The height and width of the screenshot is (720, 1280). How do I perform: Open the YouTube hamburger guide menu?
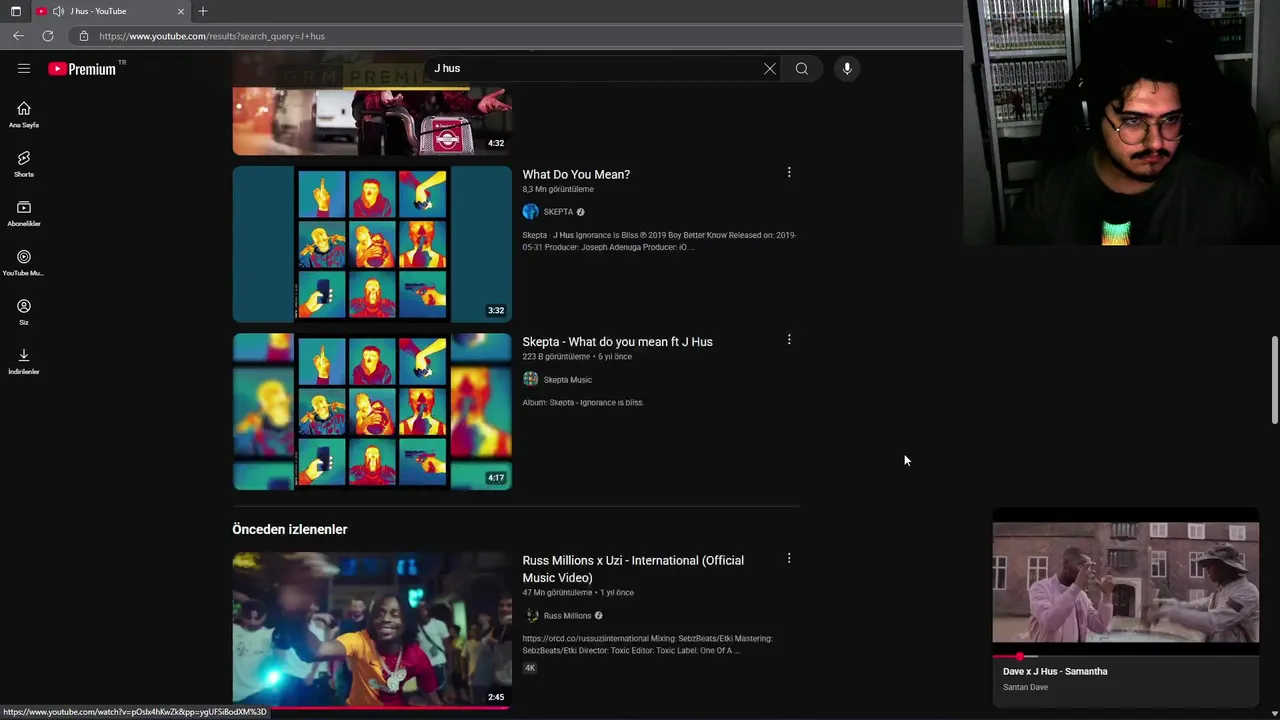(24, 68)
